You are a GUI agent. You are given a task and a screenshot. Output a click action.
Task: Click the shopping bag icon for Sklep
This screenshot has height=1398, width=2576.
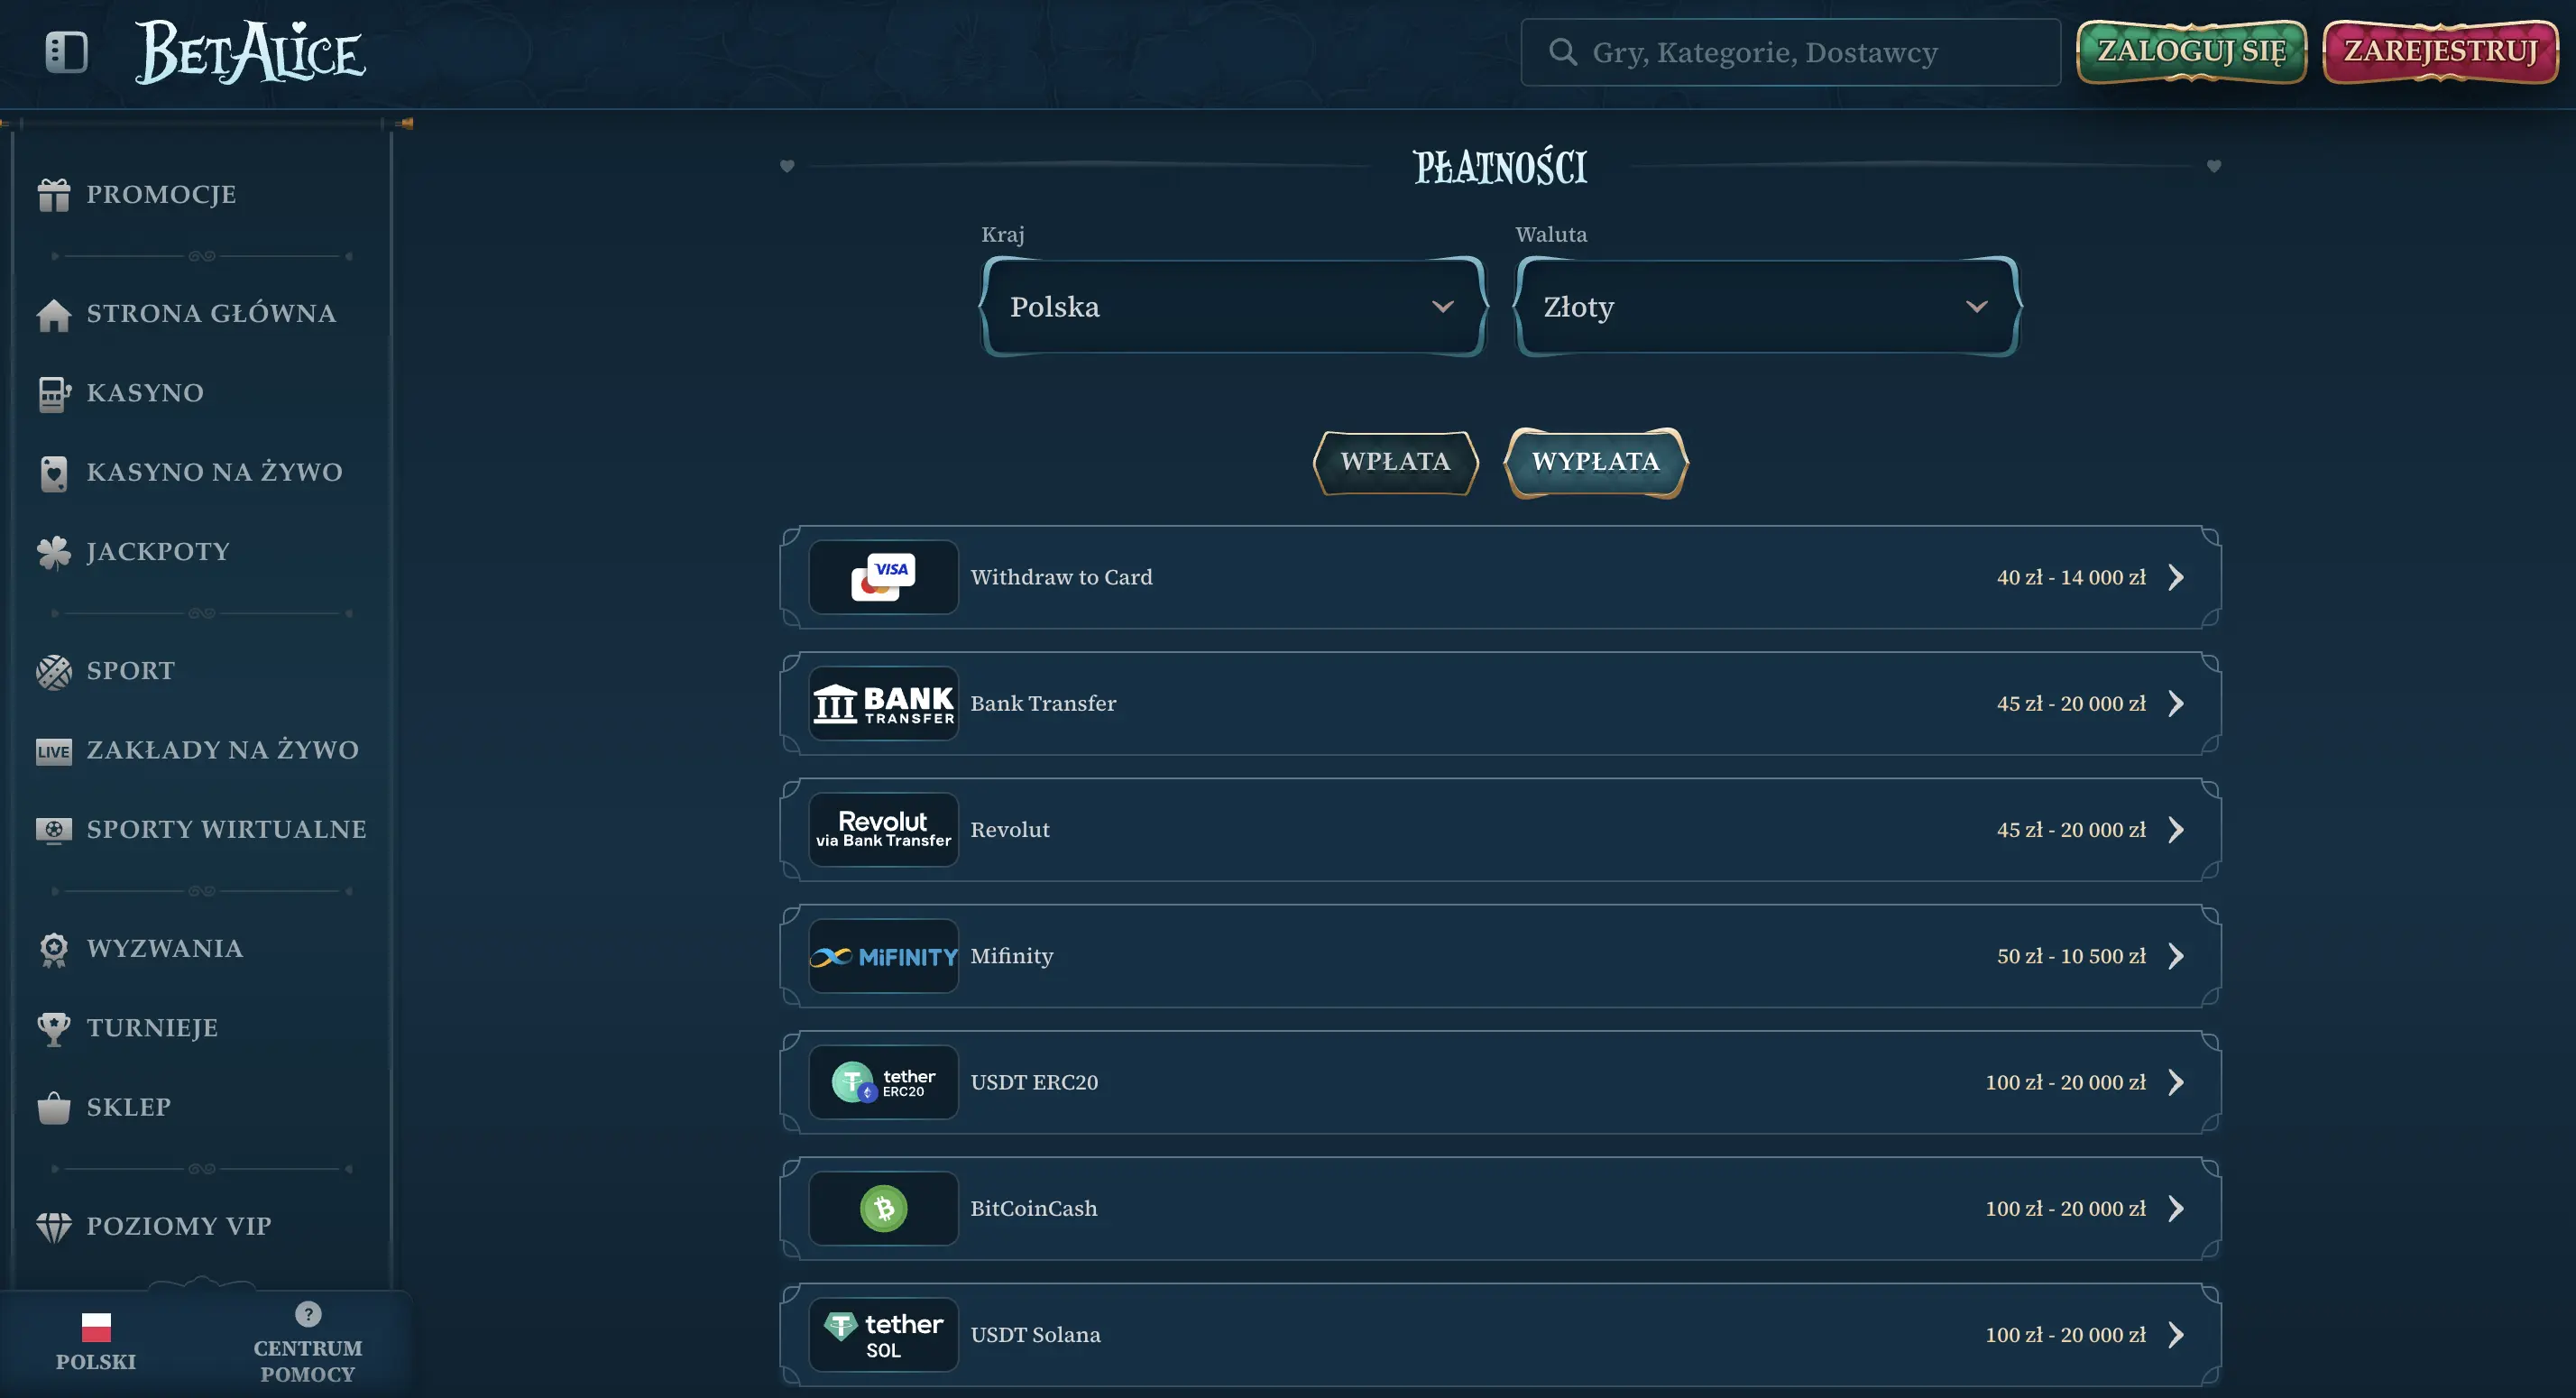pyautogui.click(x=54, y=1107)
